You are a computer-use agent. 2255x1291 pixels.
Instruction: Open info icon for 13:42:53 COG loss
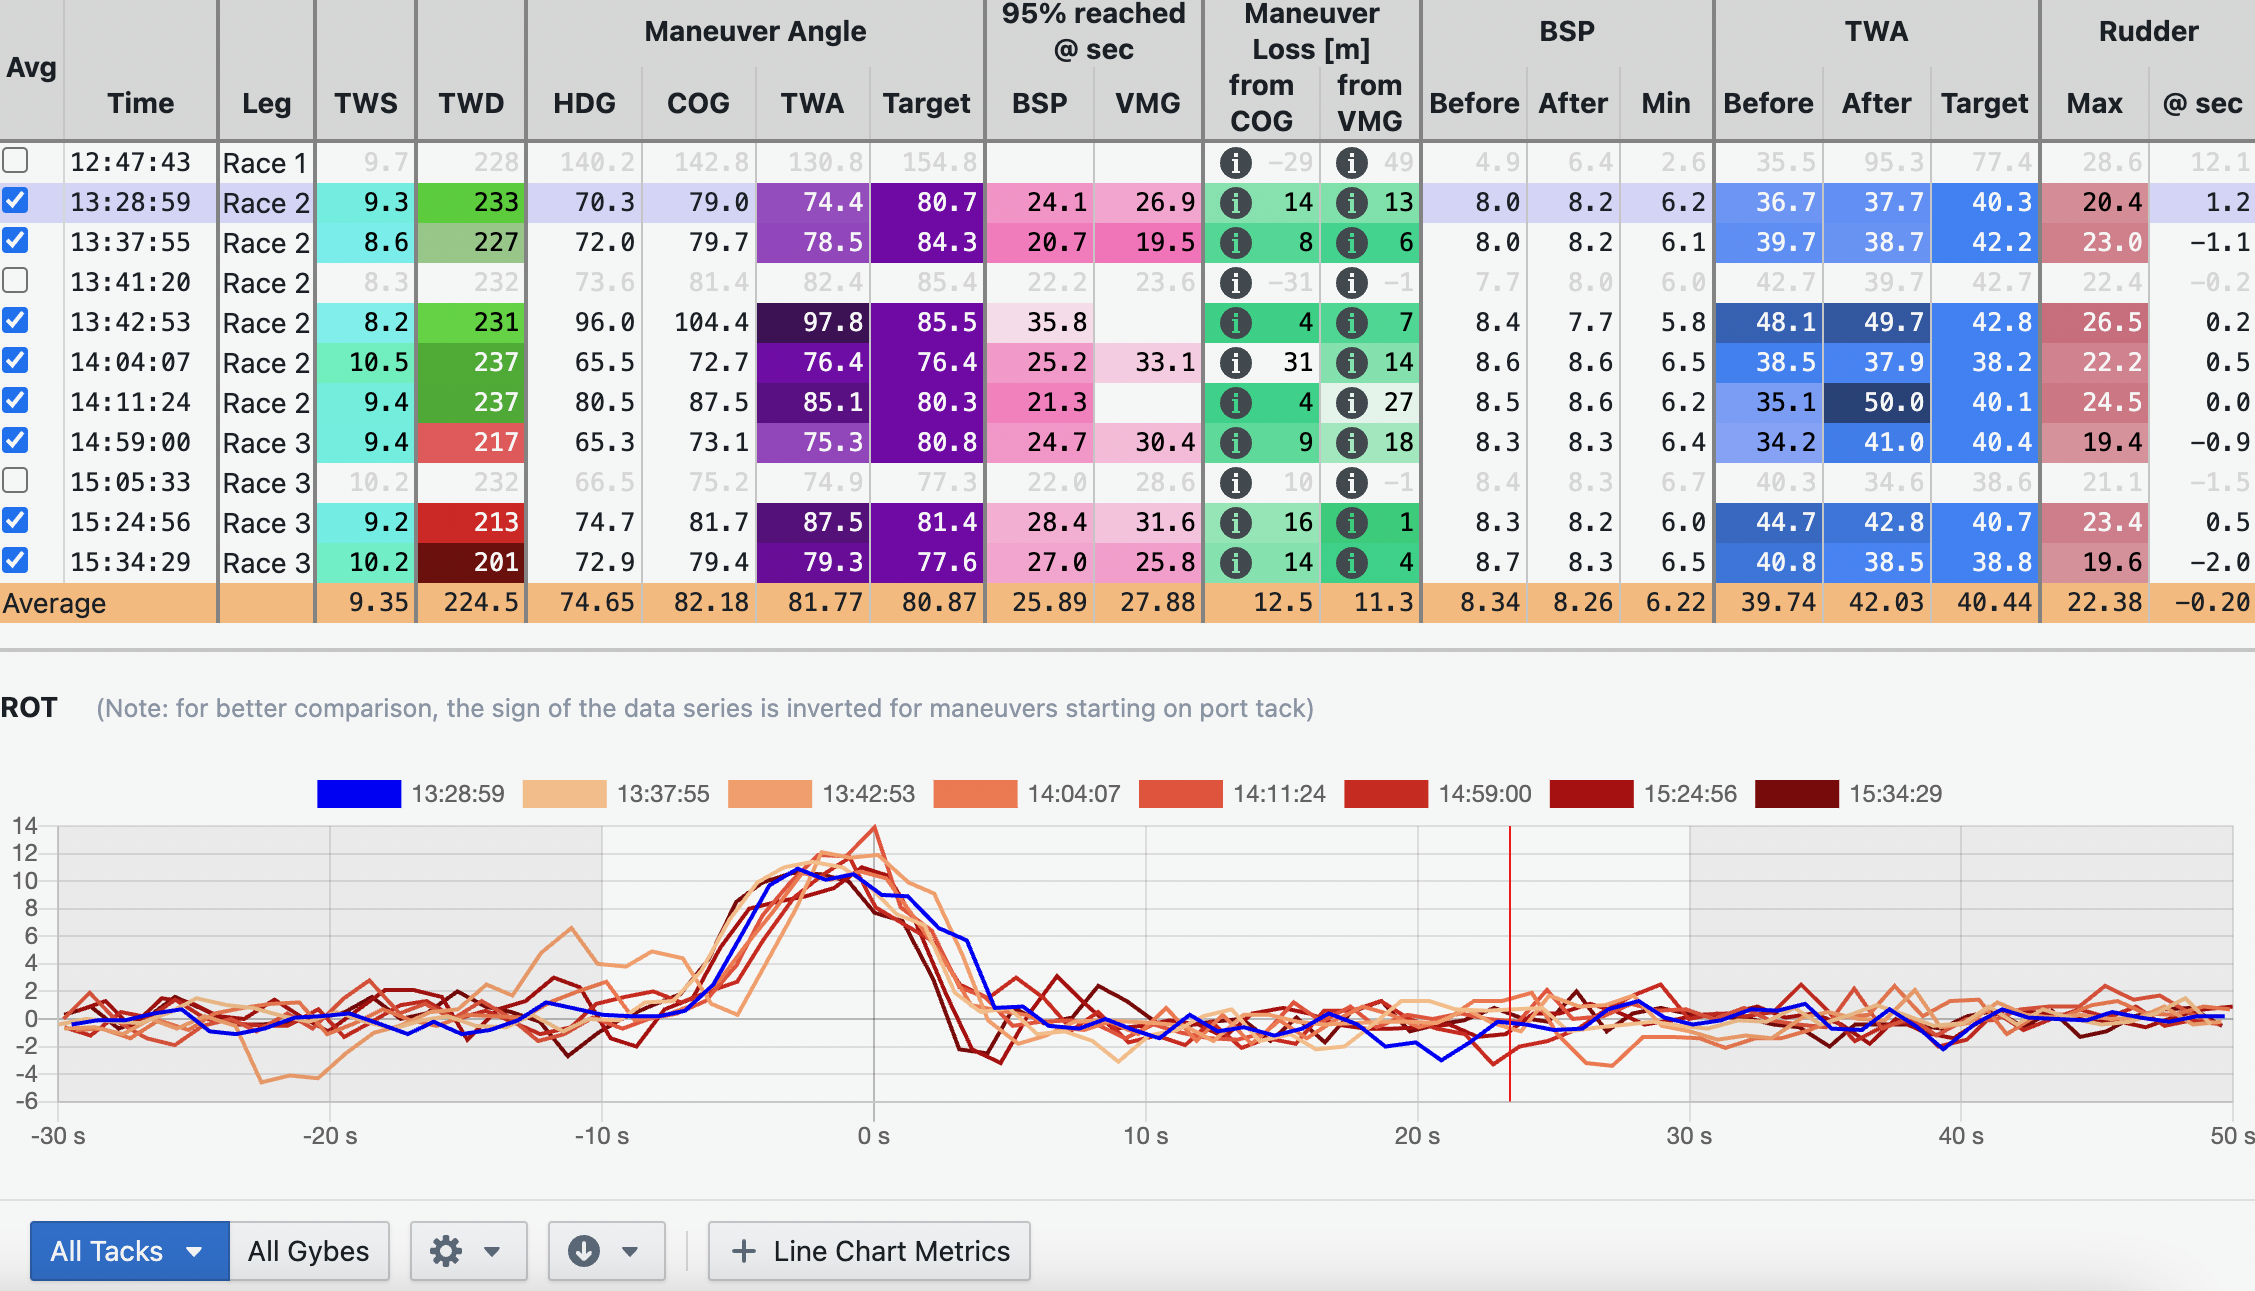coord(1236,323)
